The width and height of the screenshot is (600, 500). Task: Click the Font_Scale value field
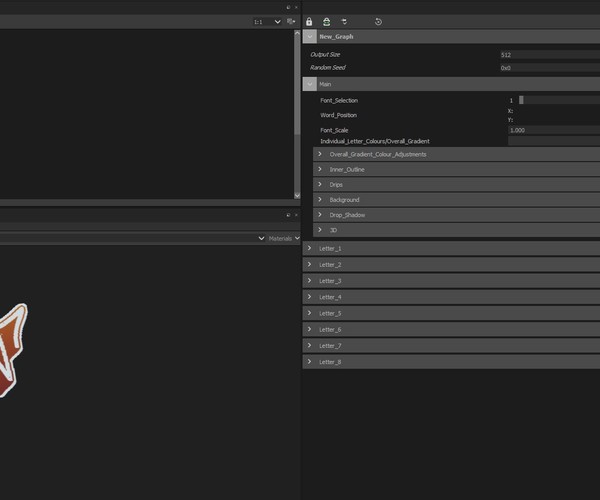(x=554, y=130)
